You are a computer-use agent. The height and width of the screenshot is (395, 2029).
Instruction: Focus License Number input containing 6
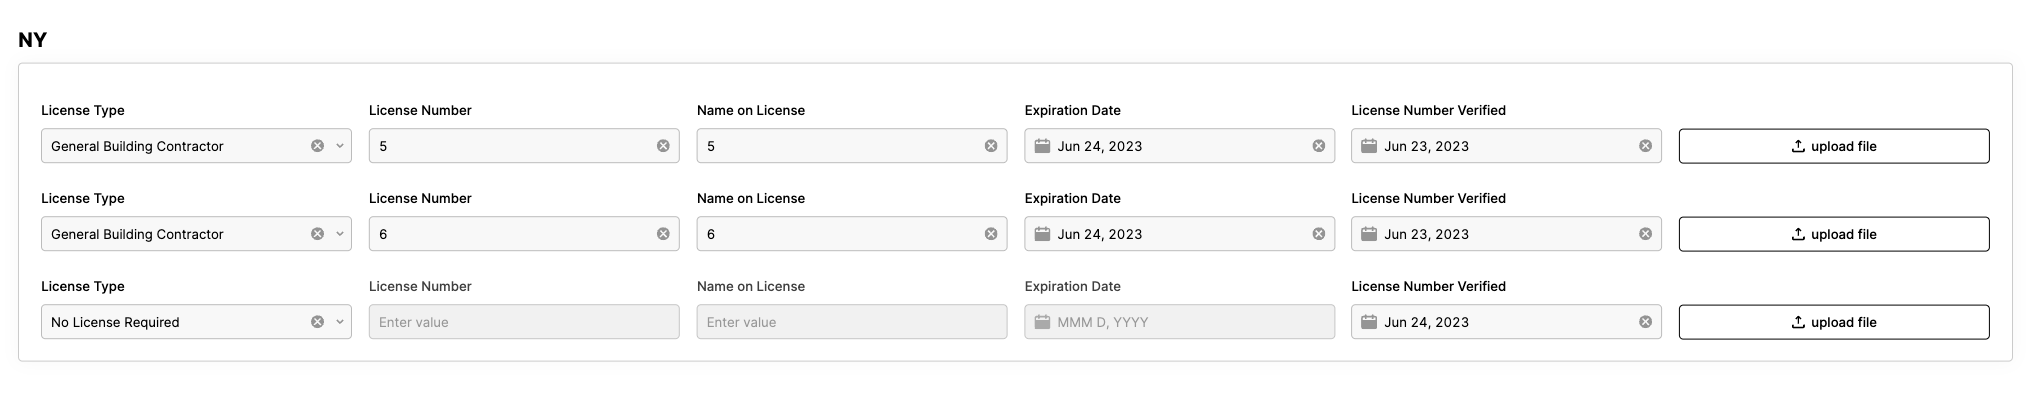(524, 234)
